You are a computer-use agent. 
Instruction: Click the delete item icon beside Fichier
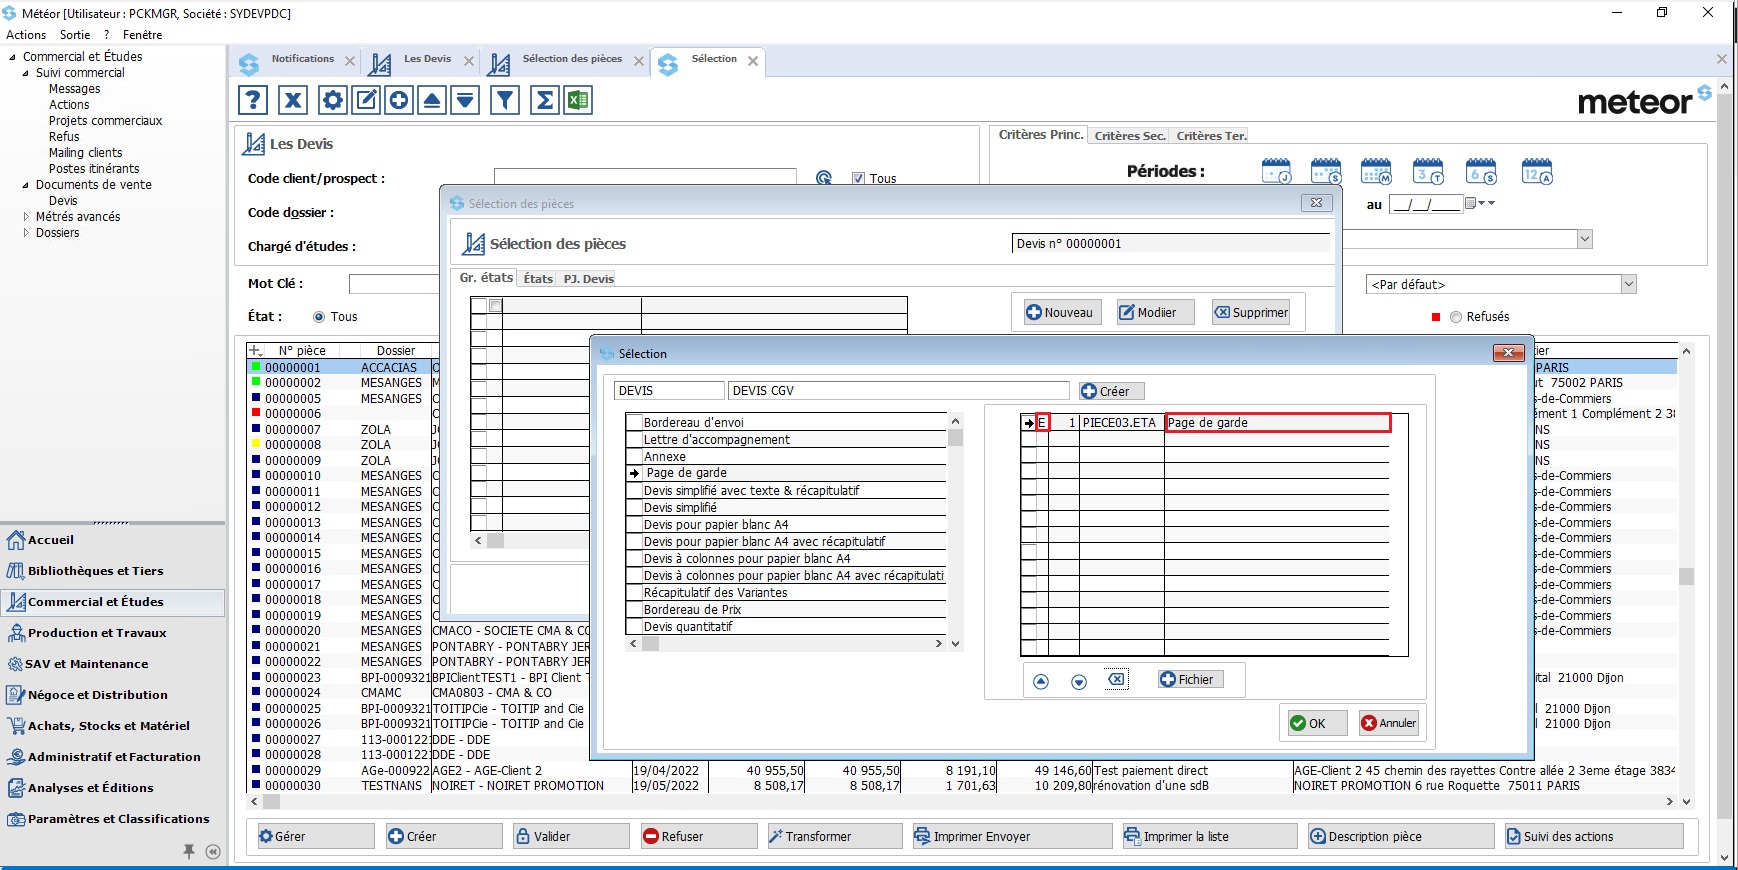[1117, 679]
